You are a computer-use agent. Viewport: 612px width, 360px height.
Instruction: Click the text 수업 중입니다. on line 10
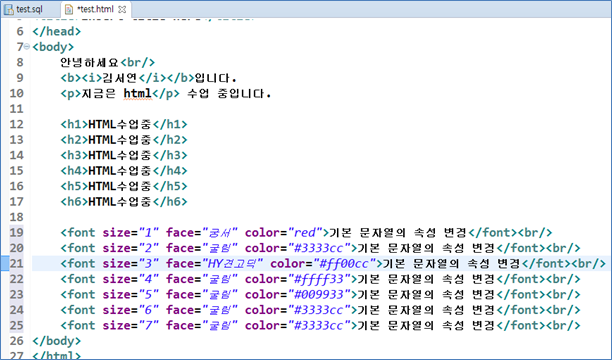(229, 93)
